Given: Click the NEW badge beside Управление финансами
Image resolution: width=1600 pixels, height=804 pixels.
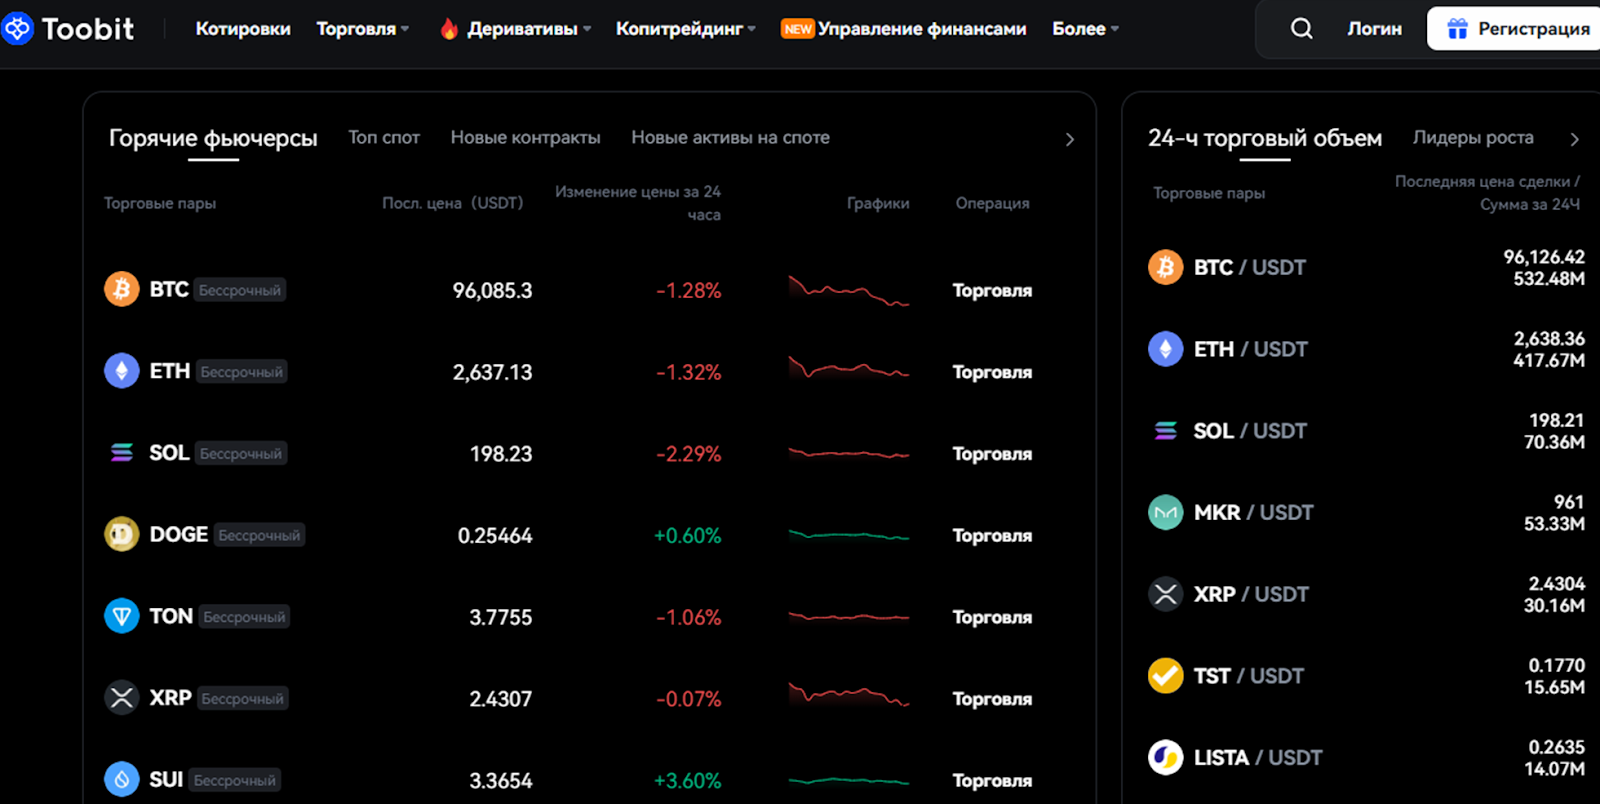Looking at the screenshot, I should (x=797, y=29).
